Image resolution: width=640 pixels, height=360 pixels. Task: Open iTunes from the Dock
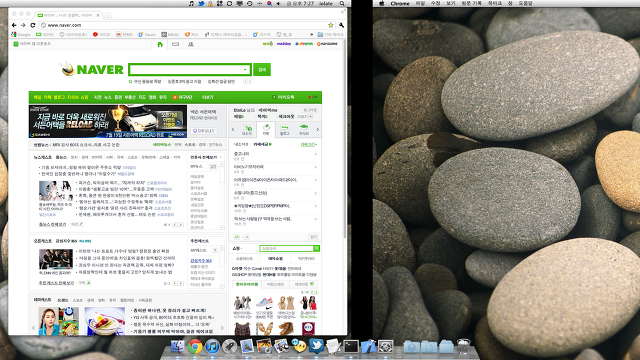point(212,347)
